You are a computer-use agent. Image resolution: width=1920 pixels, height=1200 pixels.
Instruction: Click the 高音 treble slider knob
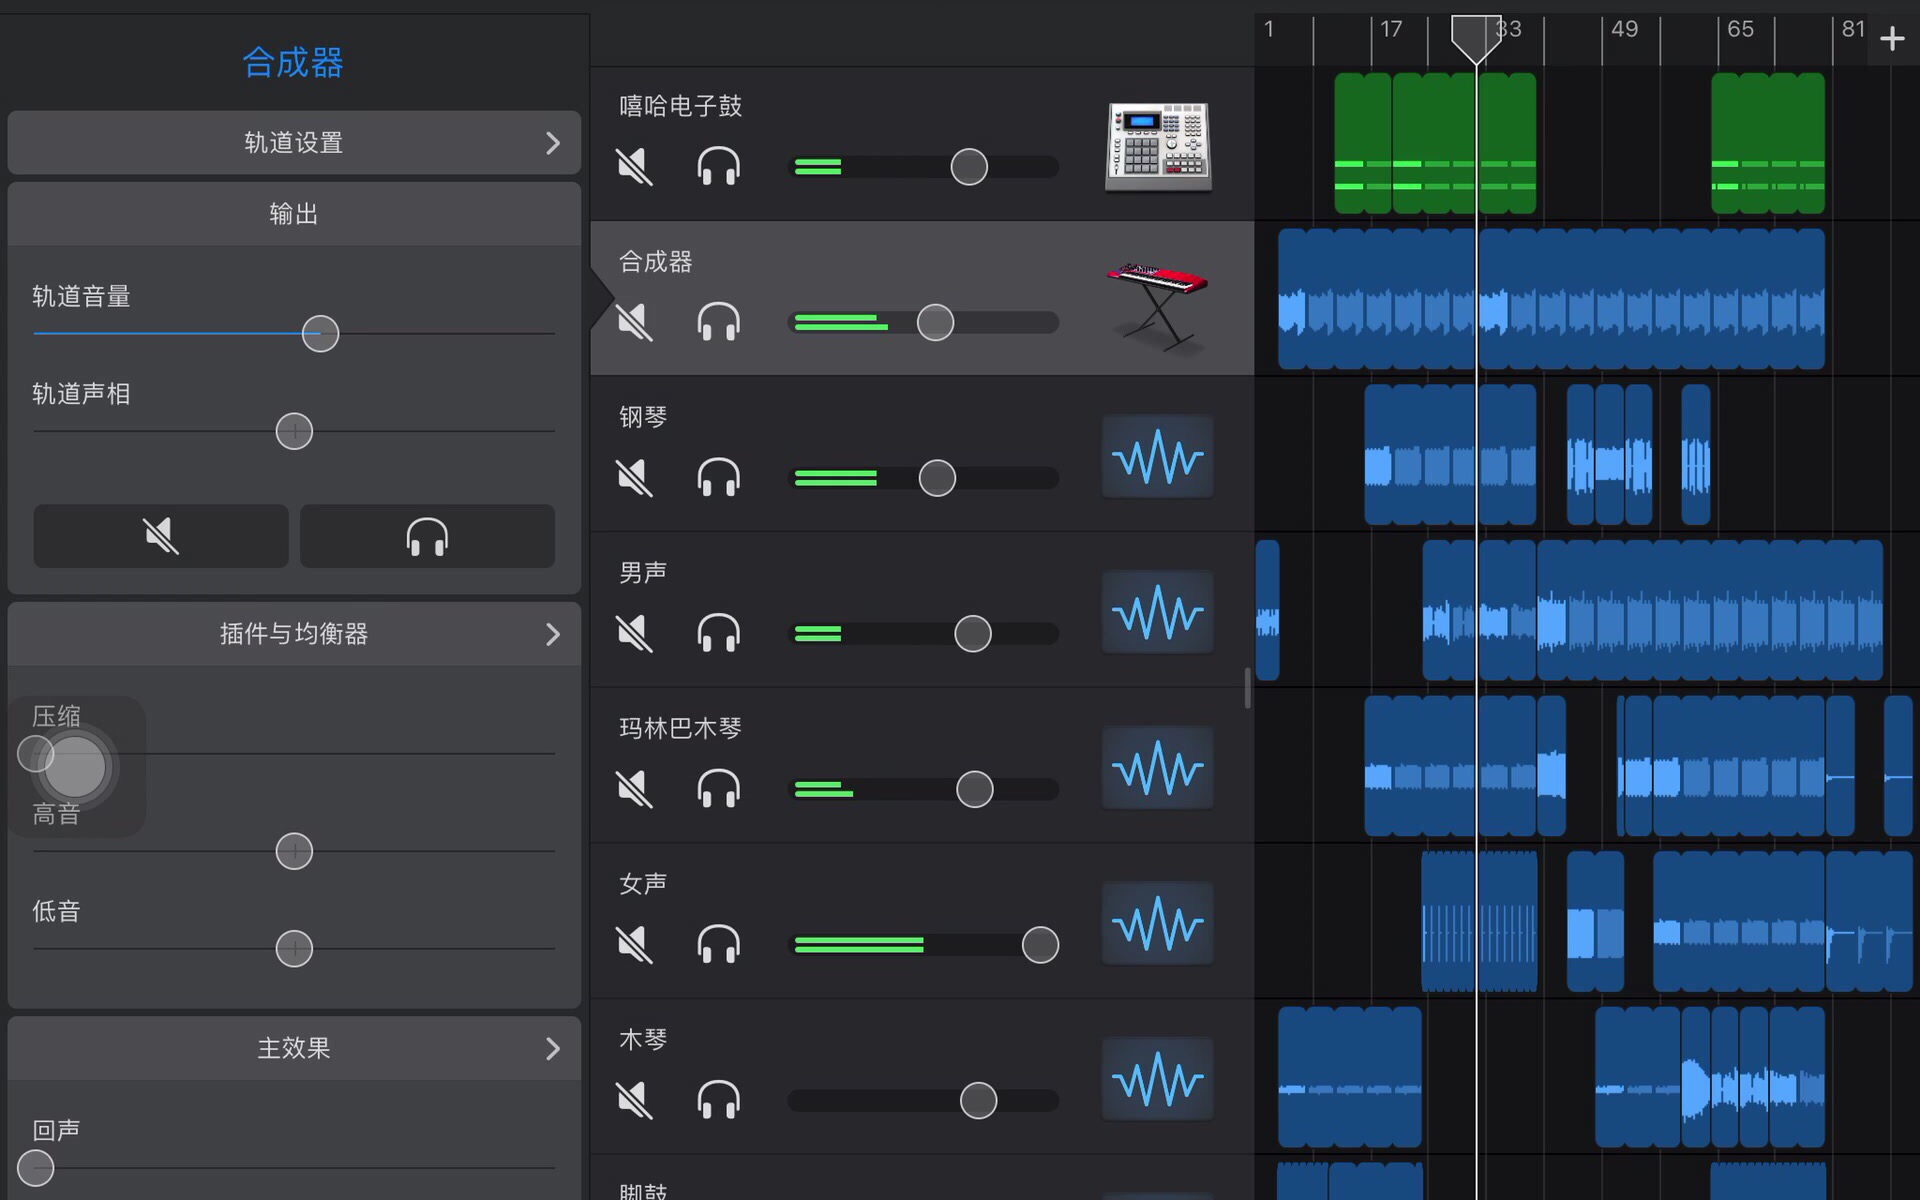(x=294, y=851)
